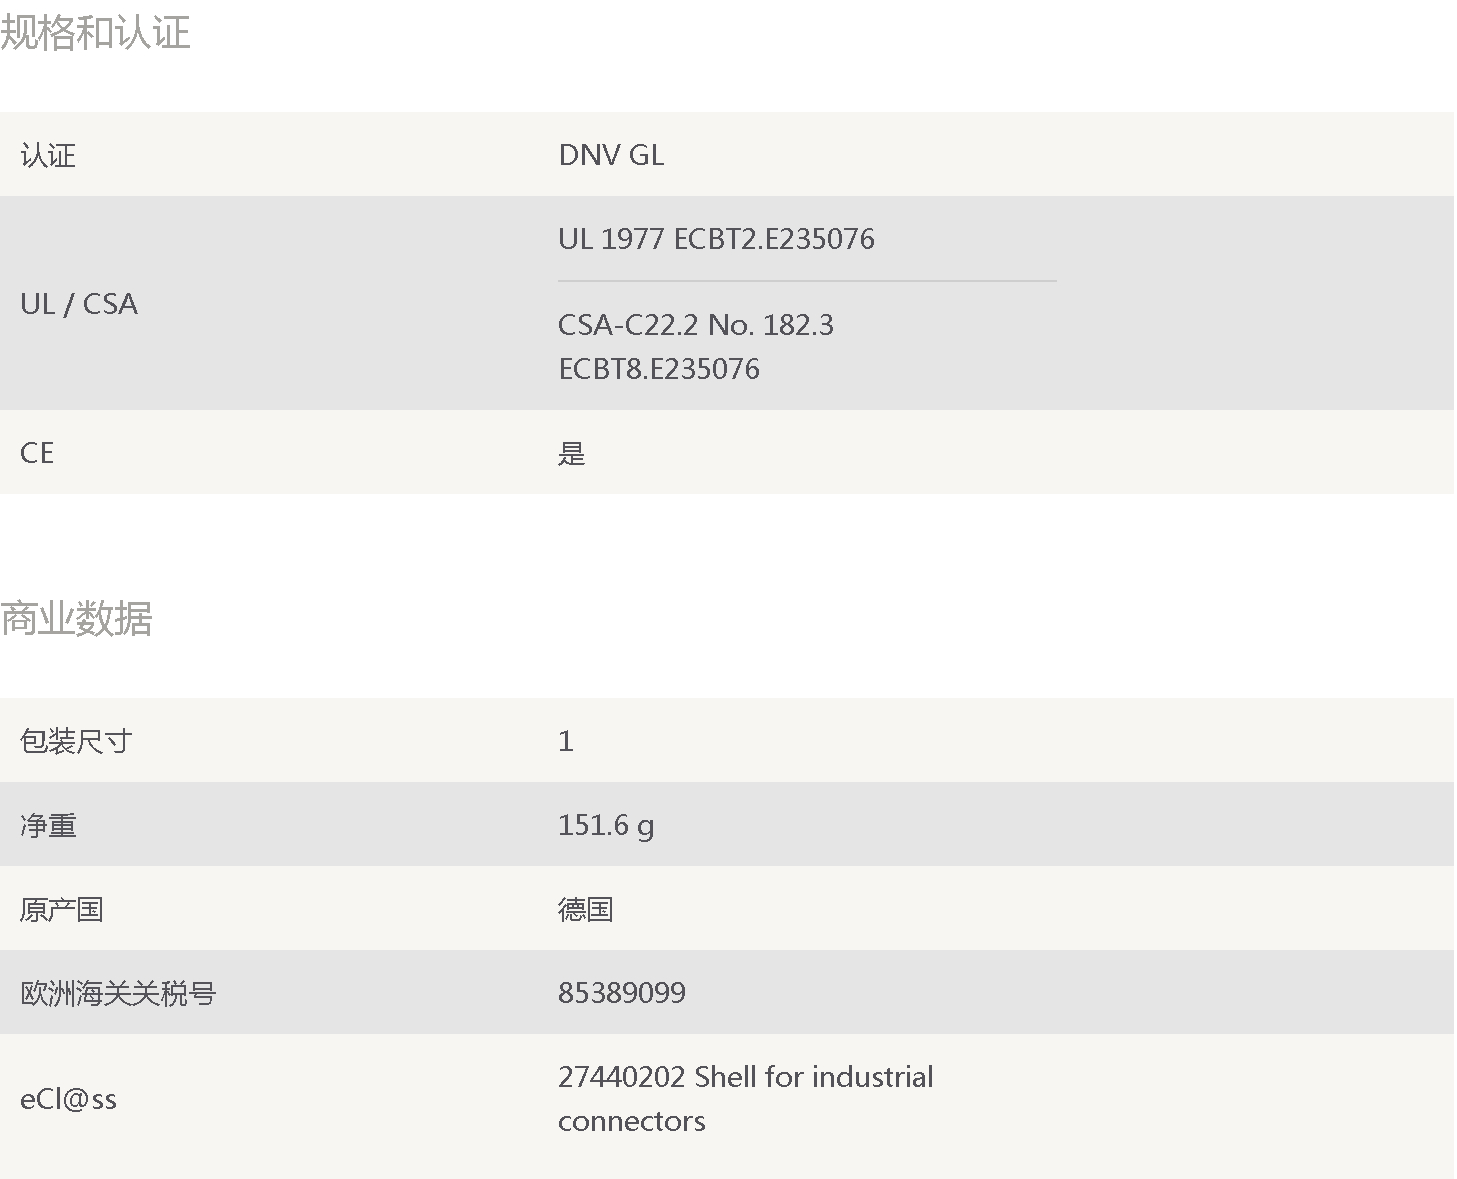Select the 欧洲海关关税号 row label
The width and height of the screenshot is (1457, 1179).
tap(118, 993)
